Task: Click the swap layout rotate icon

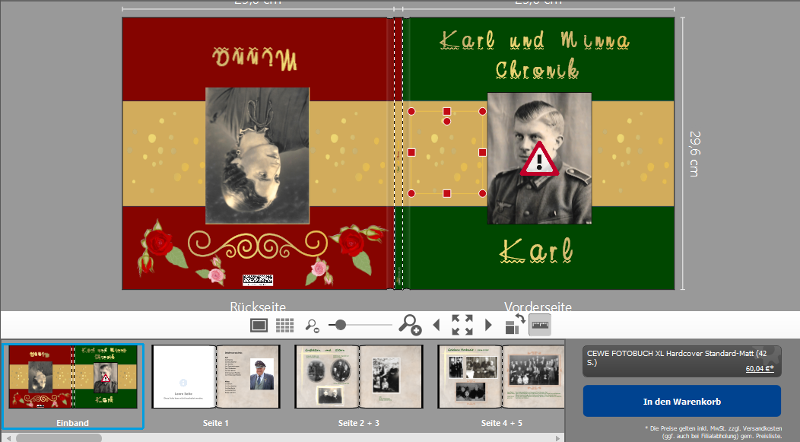Action: point(515,324)
